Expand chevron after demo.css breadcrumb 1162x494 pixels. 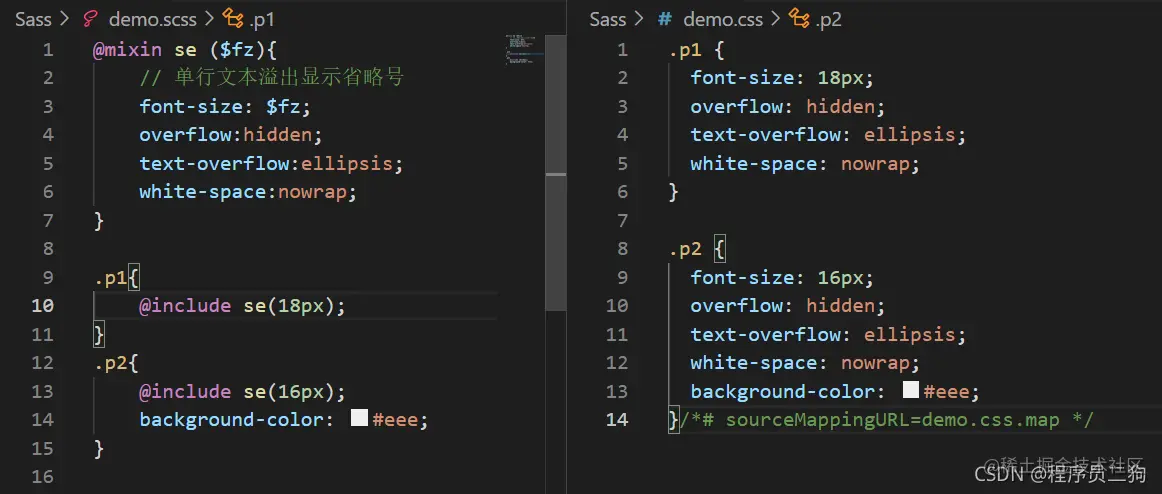click(x=777, y=19)
